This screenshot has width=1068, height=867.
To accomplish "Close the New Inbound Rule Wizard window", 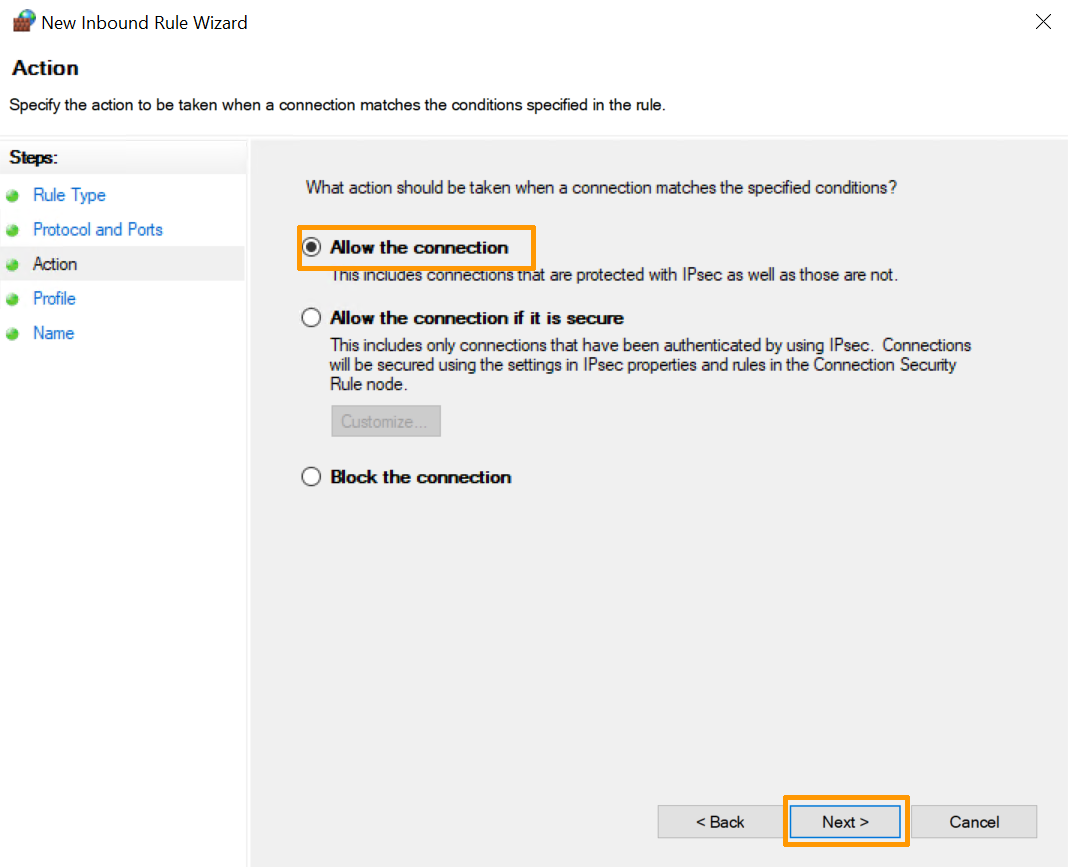I will pos(1043,22).
